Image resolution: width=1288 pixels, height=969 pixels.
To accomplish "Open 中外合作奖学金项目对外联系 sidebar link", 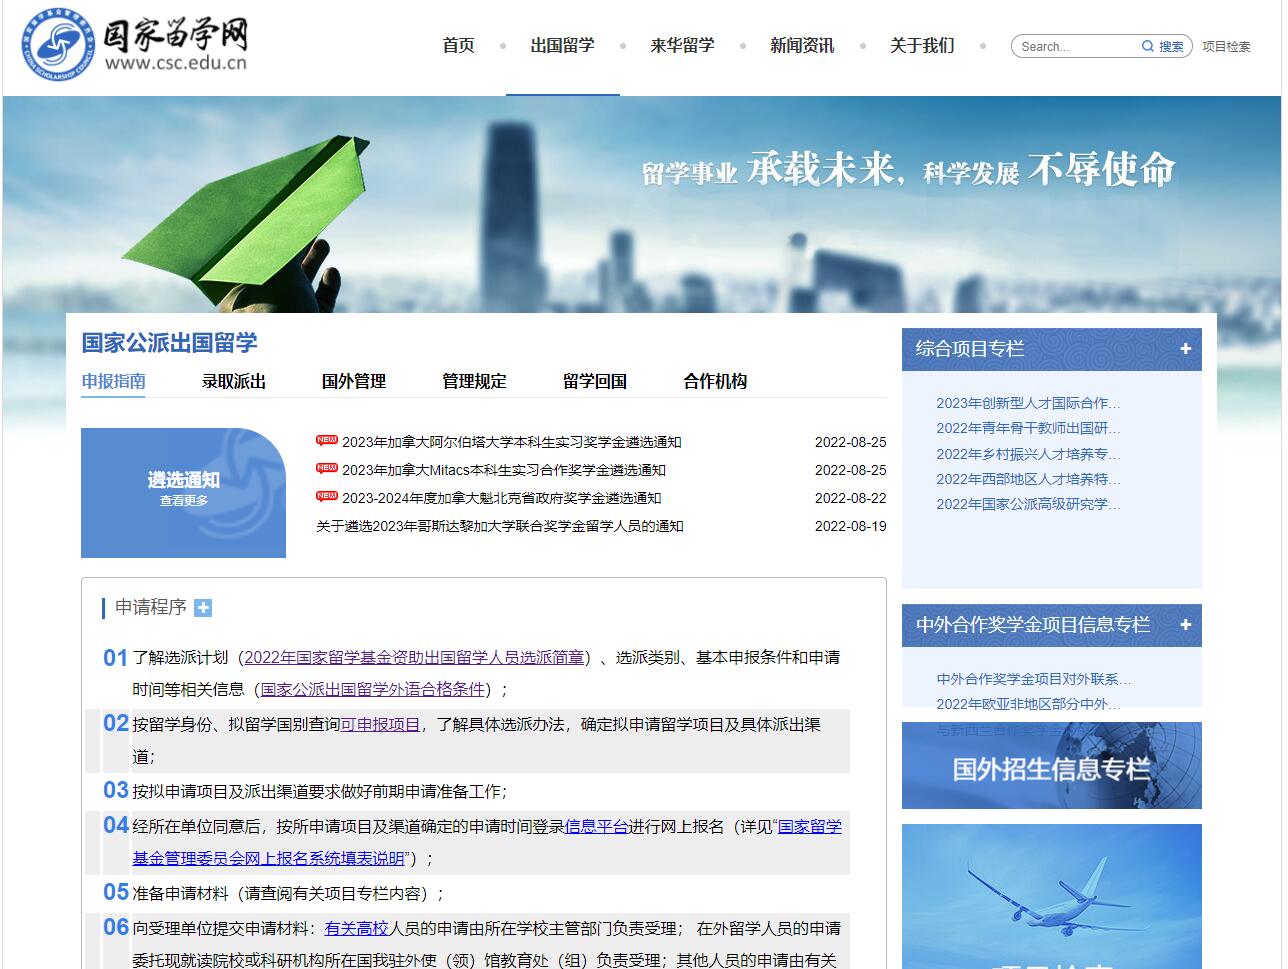I will 1033,679.
